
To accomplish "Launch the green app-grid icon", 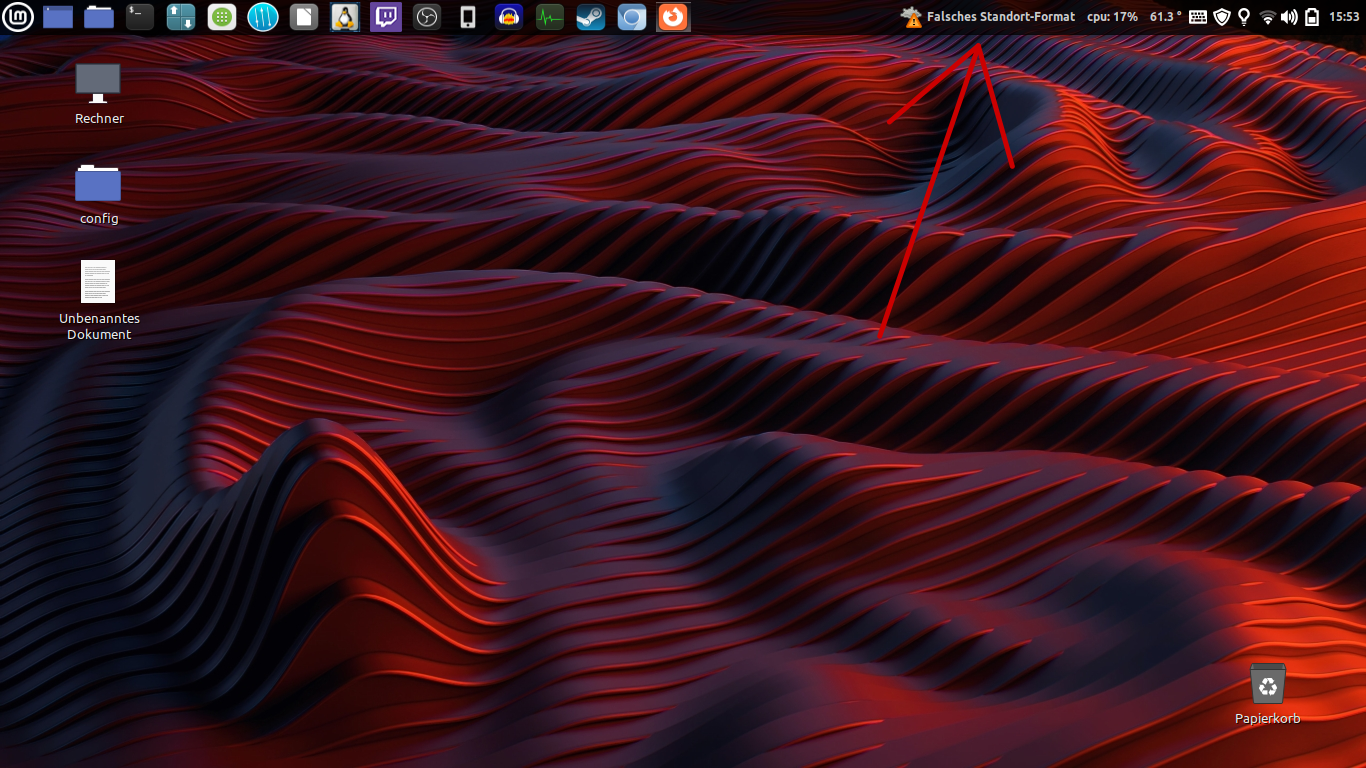I will 222,16.
